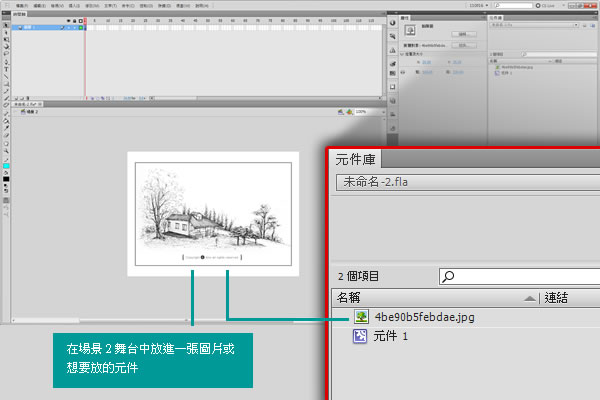Select the Paint Bucket tool
The image size is (600, 400).
[x=6, y=121]
